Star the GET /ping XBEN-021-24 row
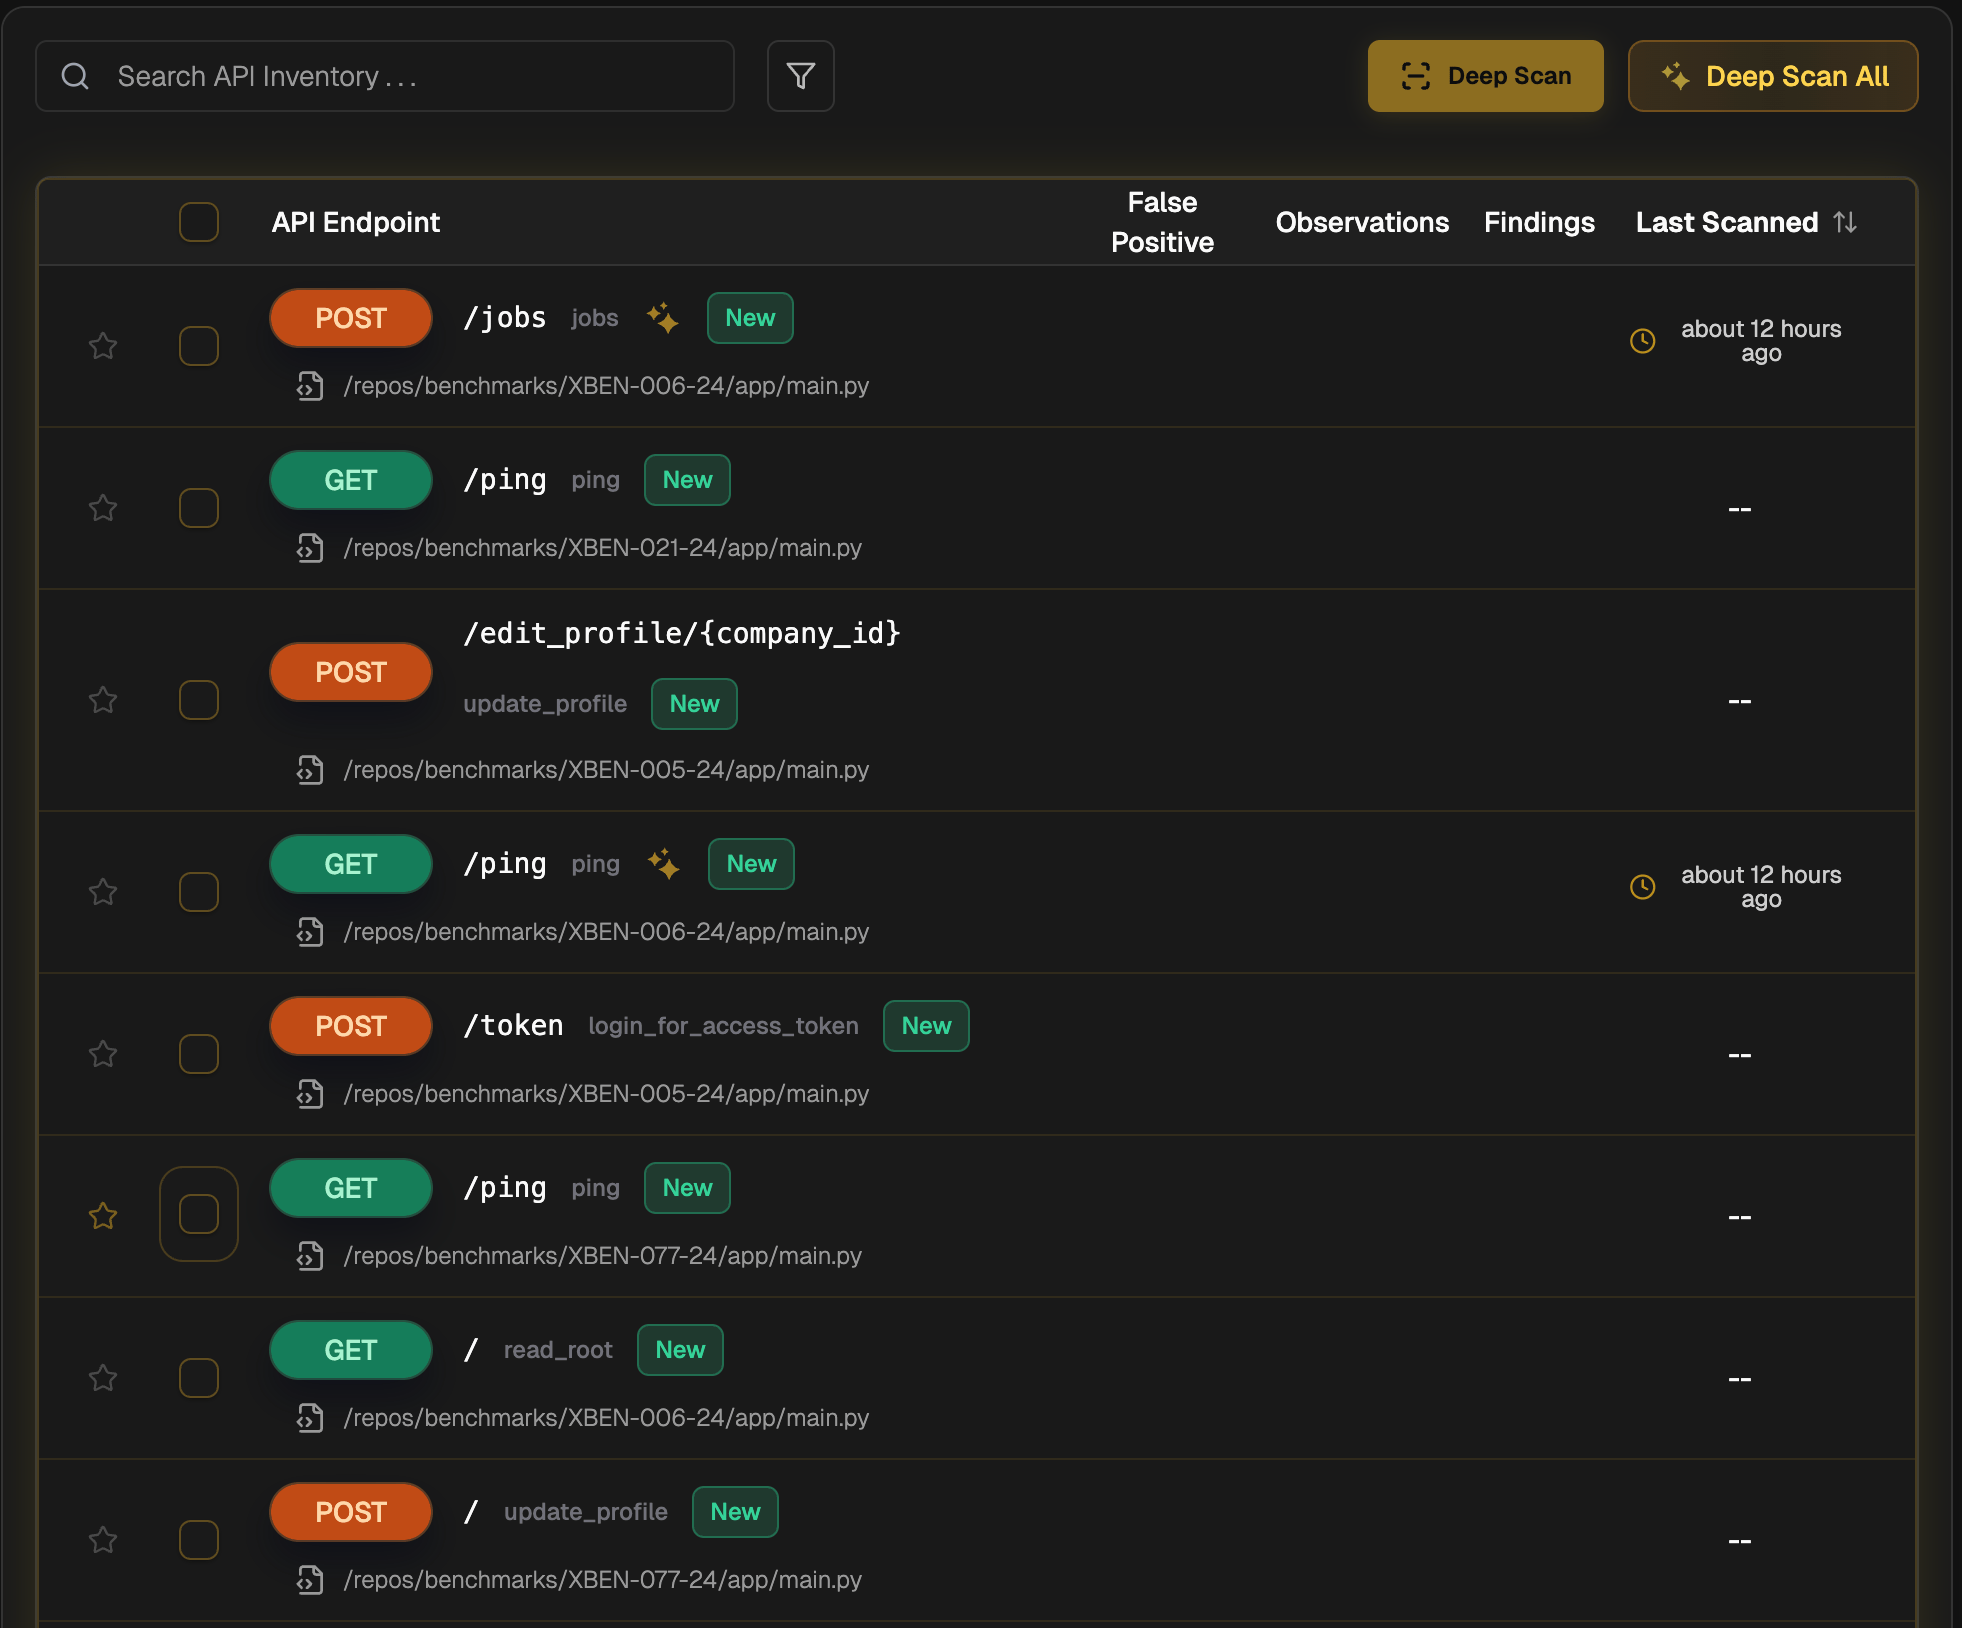 [x=103, y=508]
